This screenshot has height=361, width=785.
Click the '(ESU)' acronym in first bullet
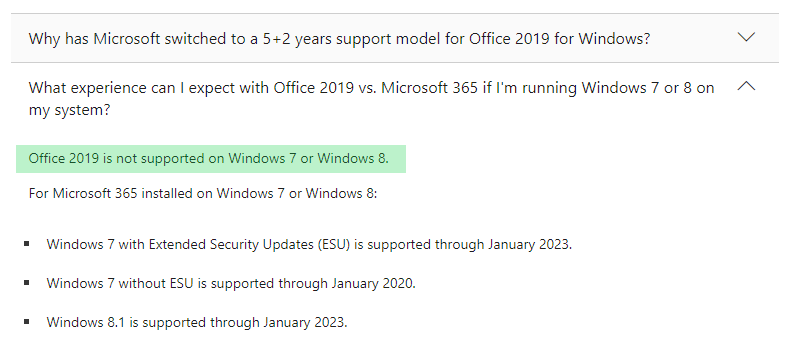click(332, 244)
